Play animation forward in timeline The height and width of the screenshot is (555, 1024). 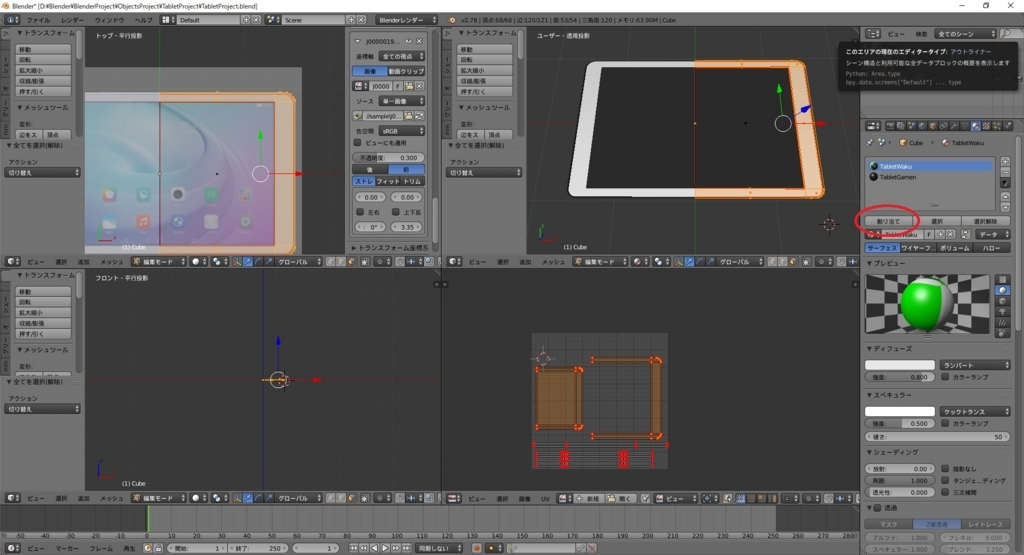(385, 548)
